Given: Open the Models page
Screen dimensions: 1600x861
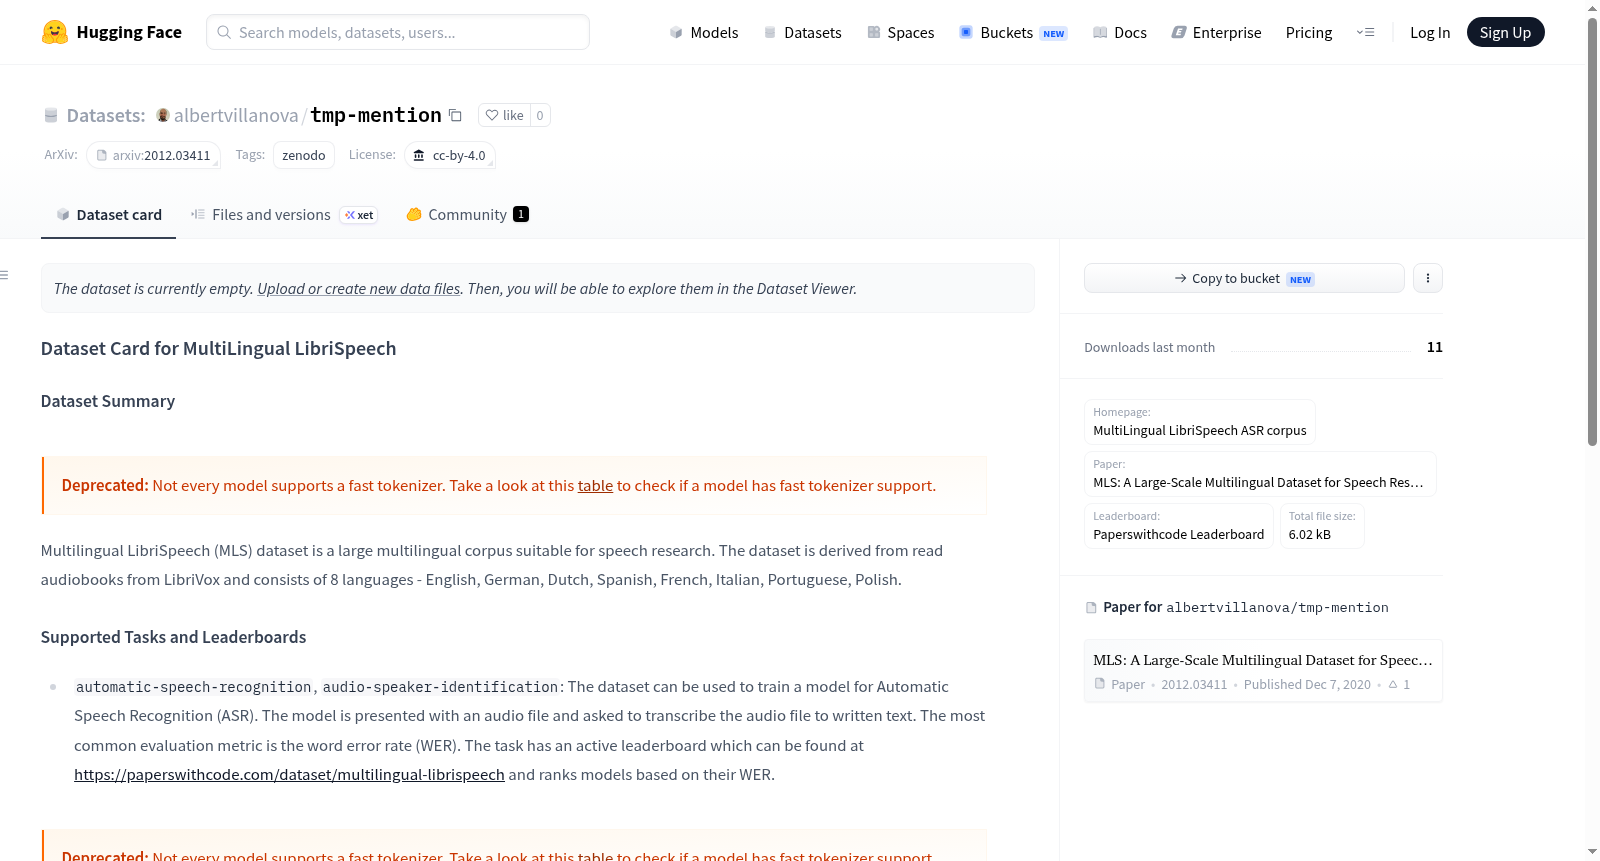Looking at the screenshot, I should coord(704,32).
